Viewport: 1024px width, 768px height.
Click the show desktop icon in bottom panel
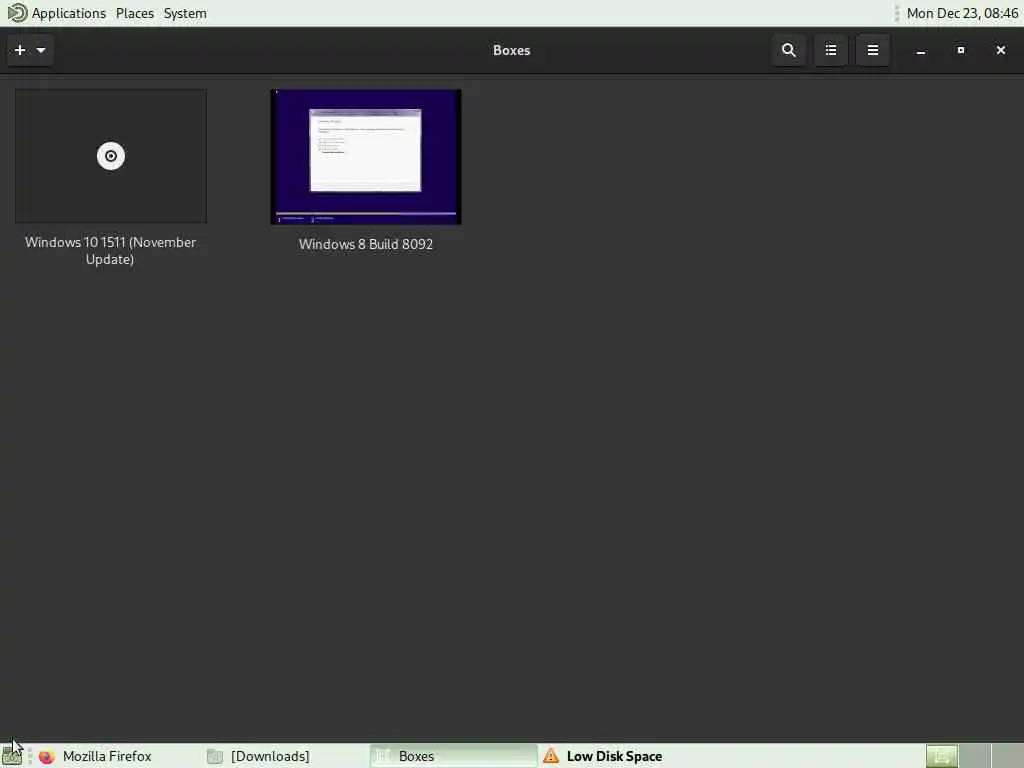[12, 756]
